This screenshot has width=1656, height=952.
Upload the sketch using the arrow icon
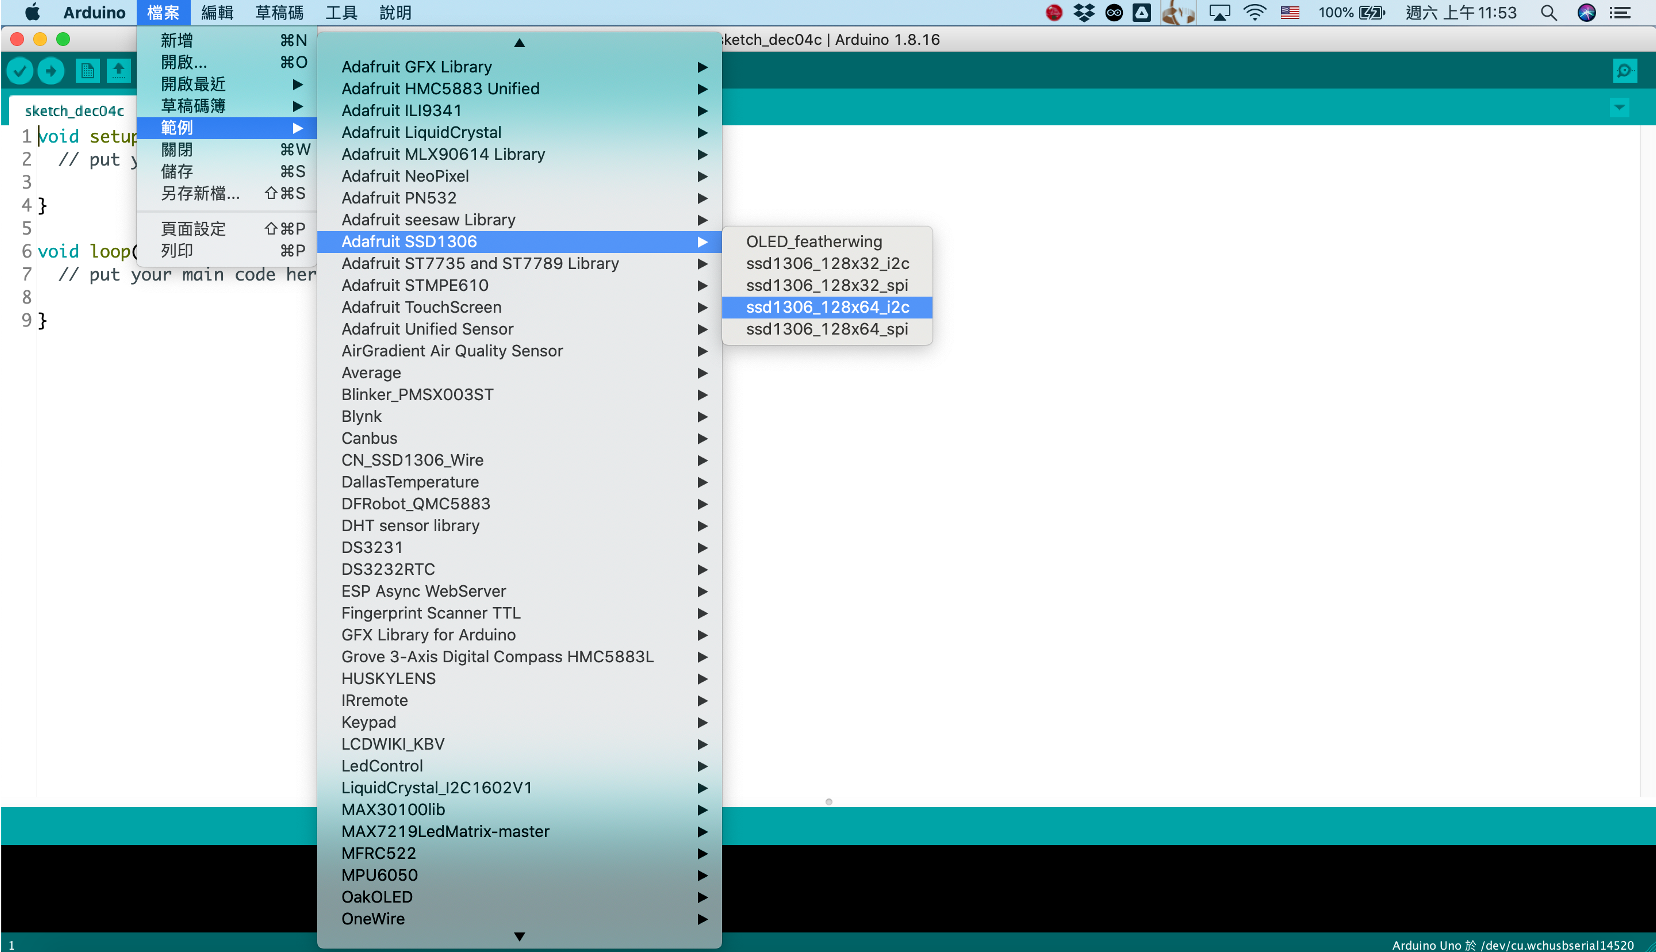pyautogui.click(x=51, y=70)
